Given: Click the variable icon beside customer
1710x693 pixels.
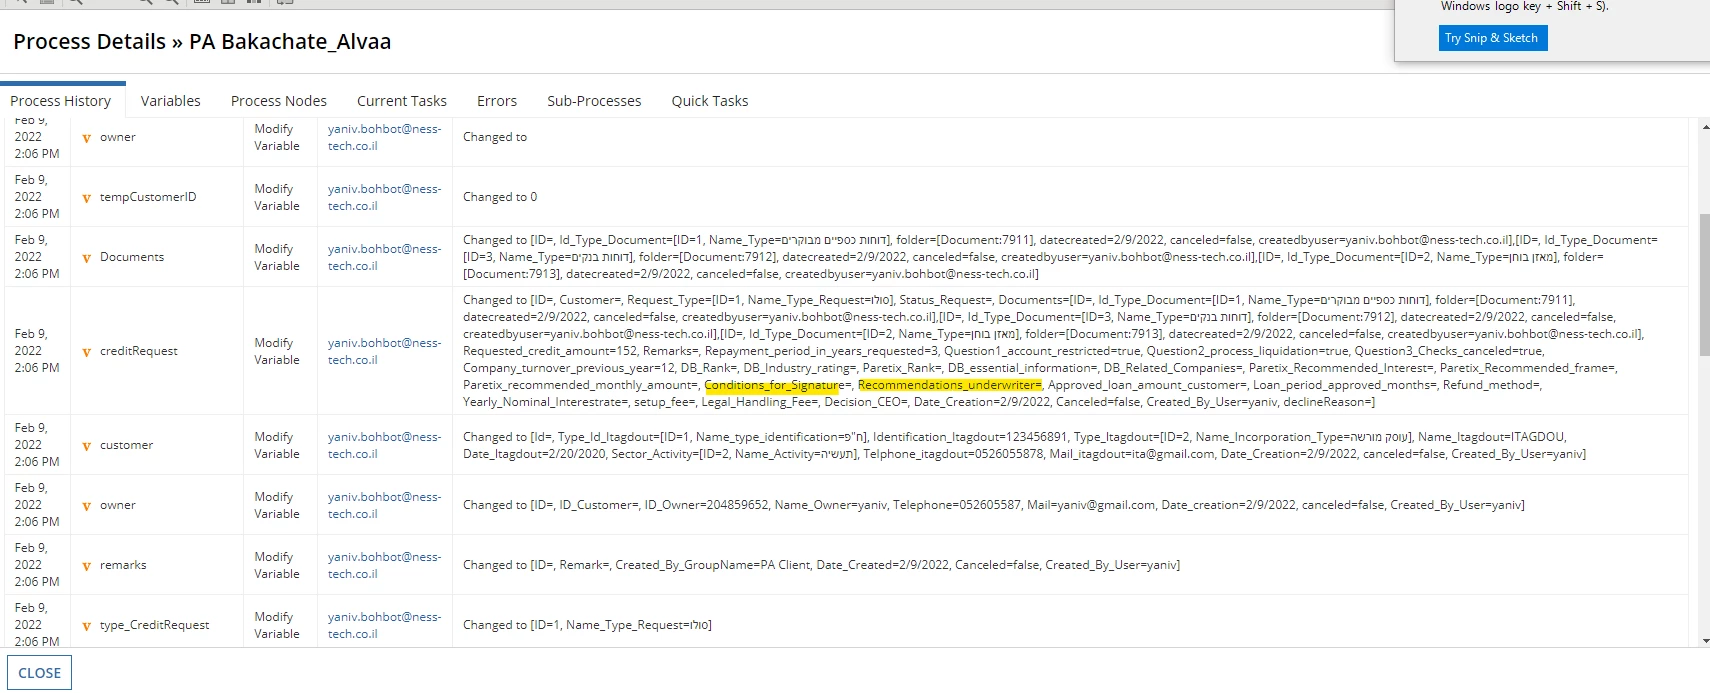Looking at the screenshot, I should 86,446.
